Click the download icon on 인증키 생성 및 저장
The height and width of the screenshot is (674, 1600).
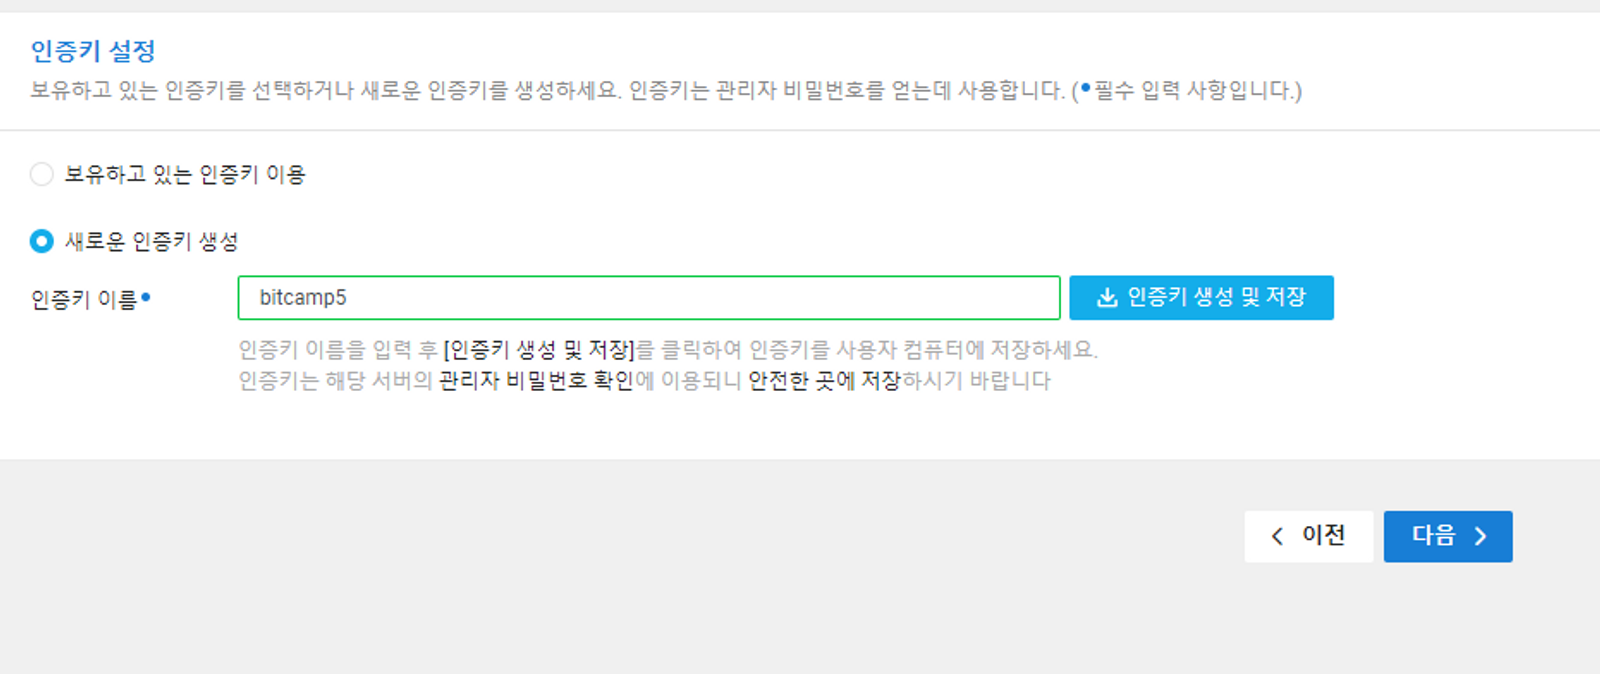click(x=1107, y=298)
